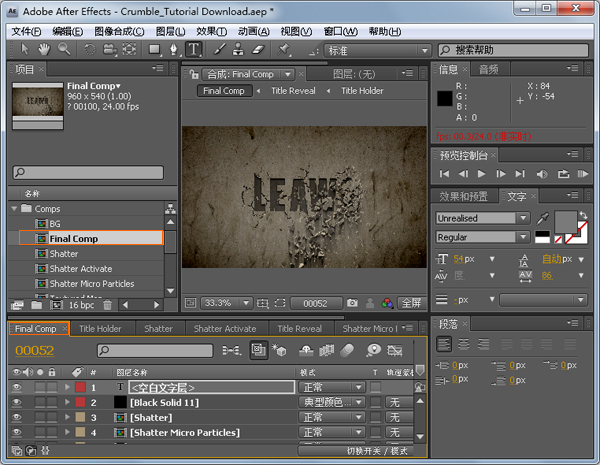Click the interpret footage icon
This screenshot has height=465, width=600.
pos(17,305)
